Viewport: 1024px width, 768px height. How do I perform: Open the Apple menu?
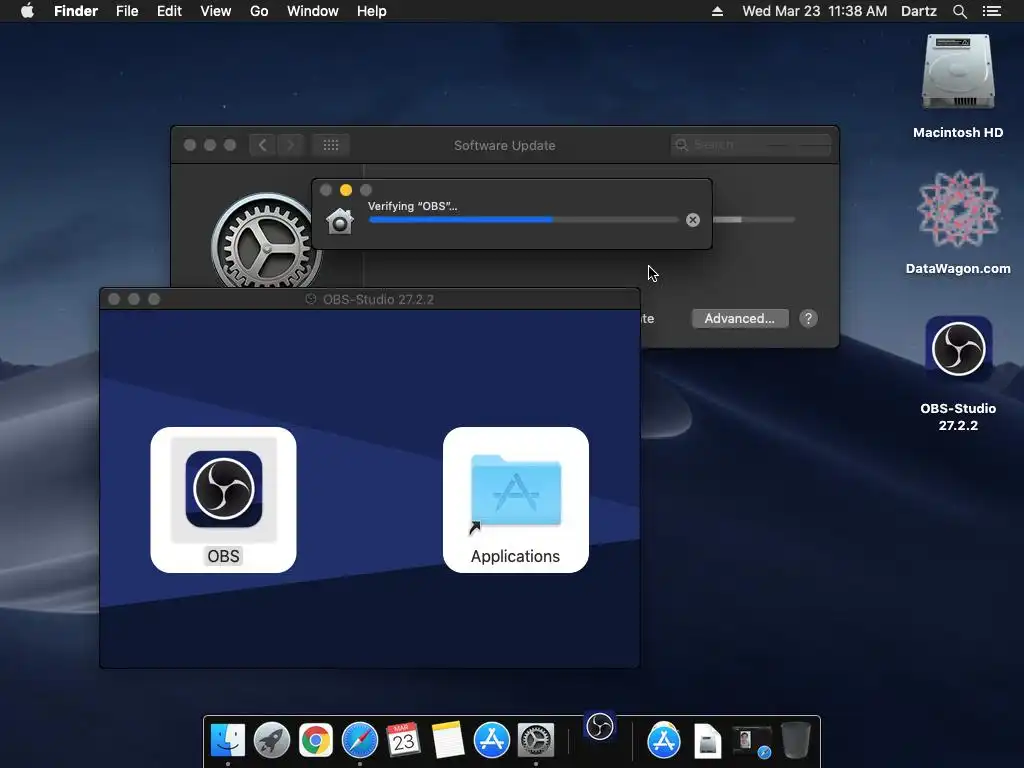(27, 11)
